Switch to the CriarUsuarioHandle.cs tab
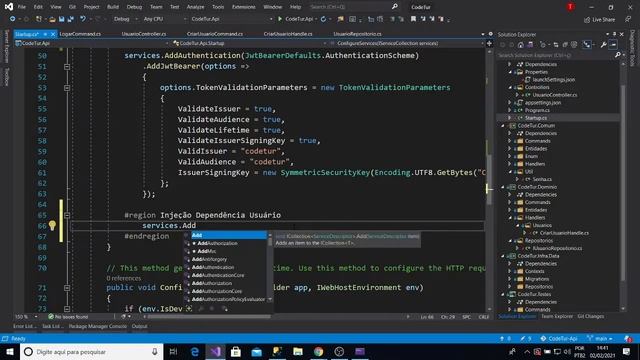This screenshot has height=360, width=640. click(288, 34)
